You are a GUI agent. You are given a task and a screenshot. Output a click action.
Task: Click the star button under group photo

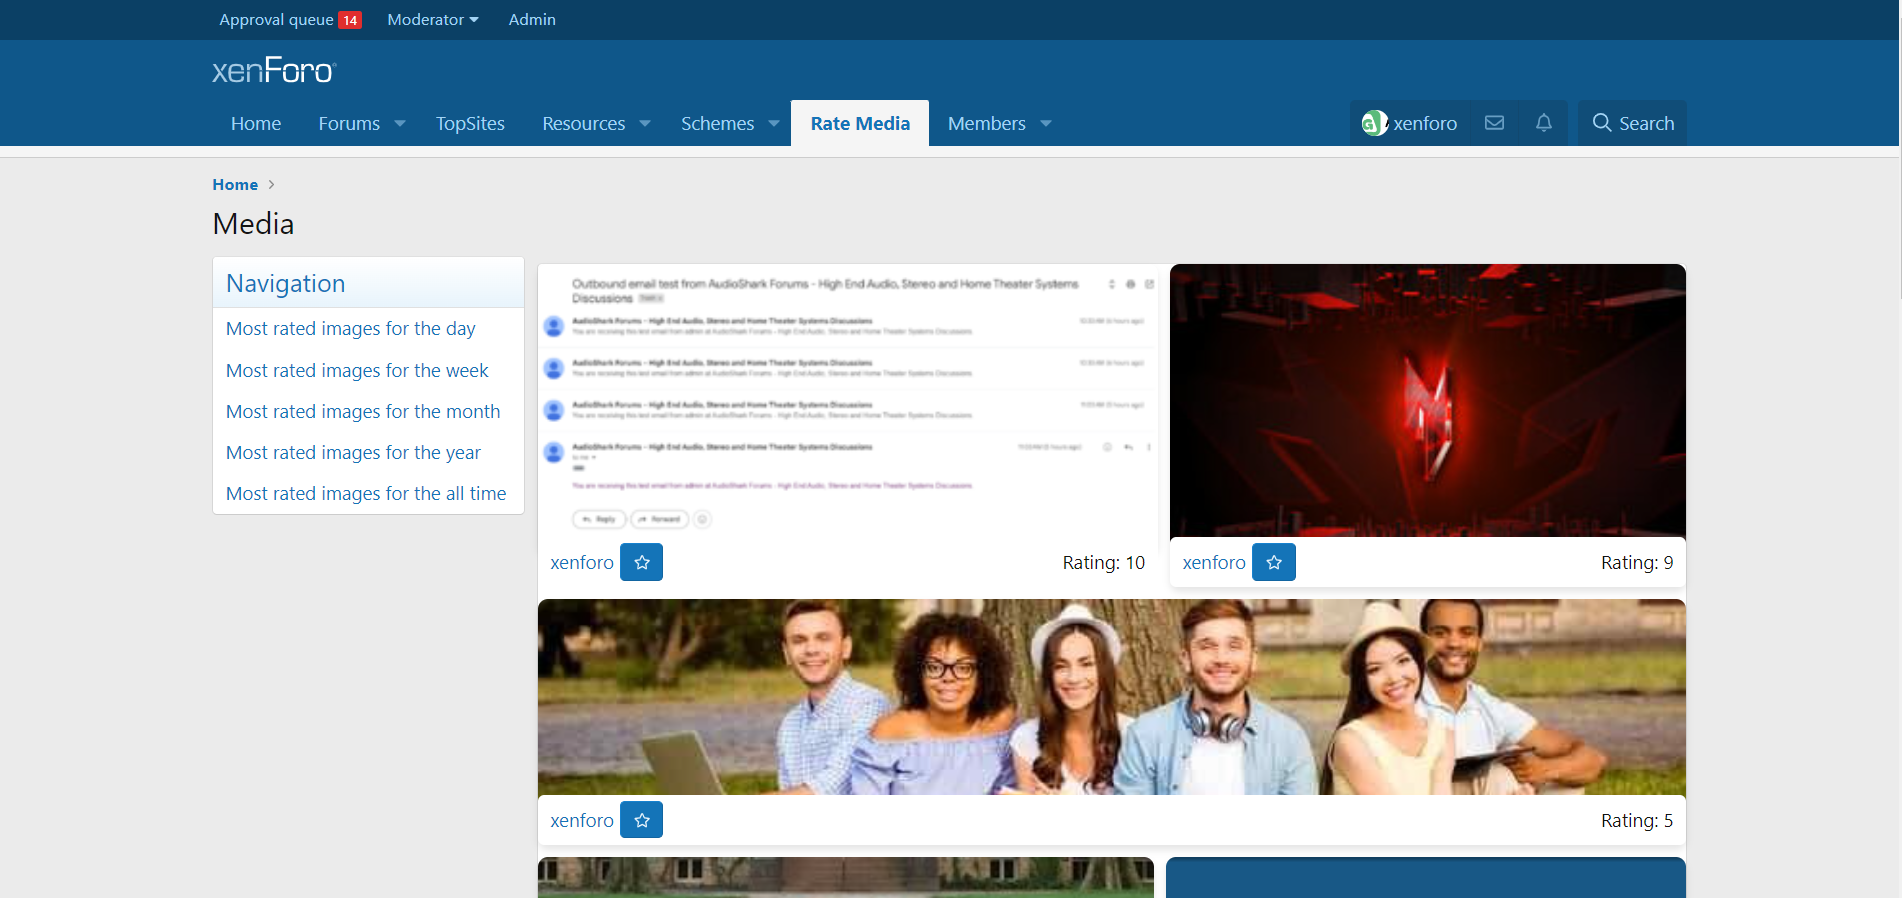pos(641,820)
